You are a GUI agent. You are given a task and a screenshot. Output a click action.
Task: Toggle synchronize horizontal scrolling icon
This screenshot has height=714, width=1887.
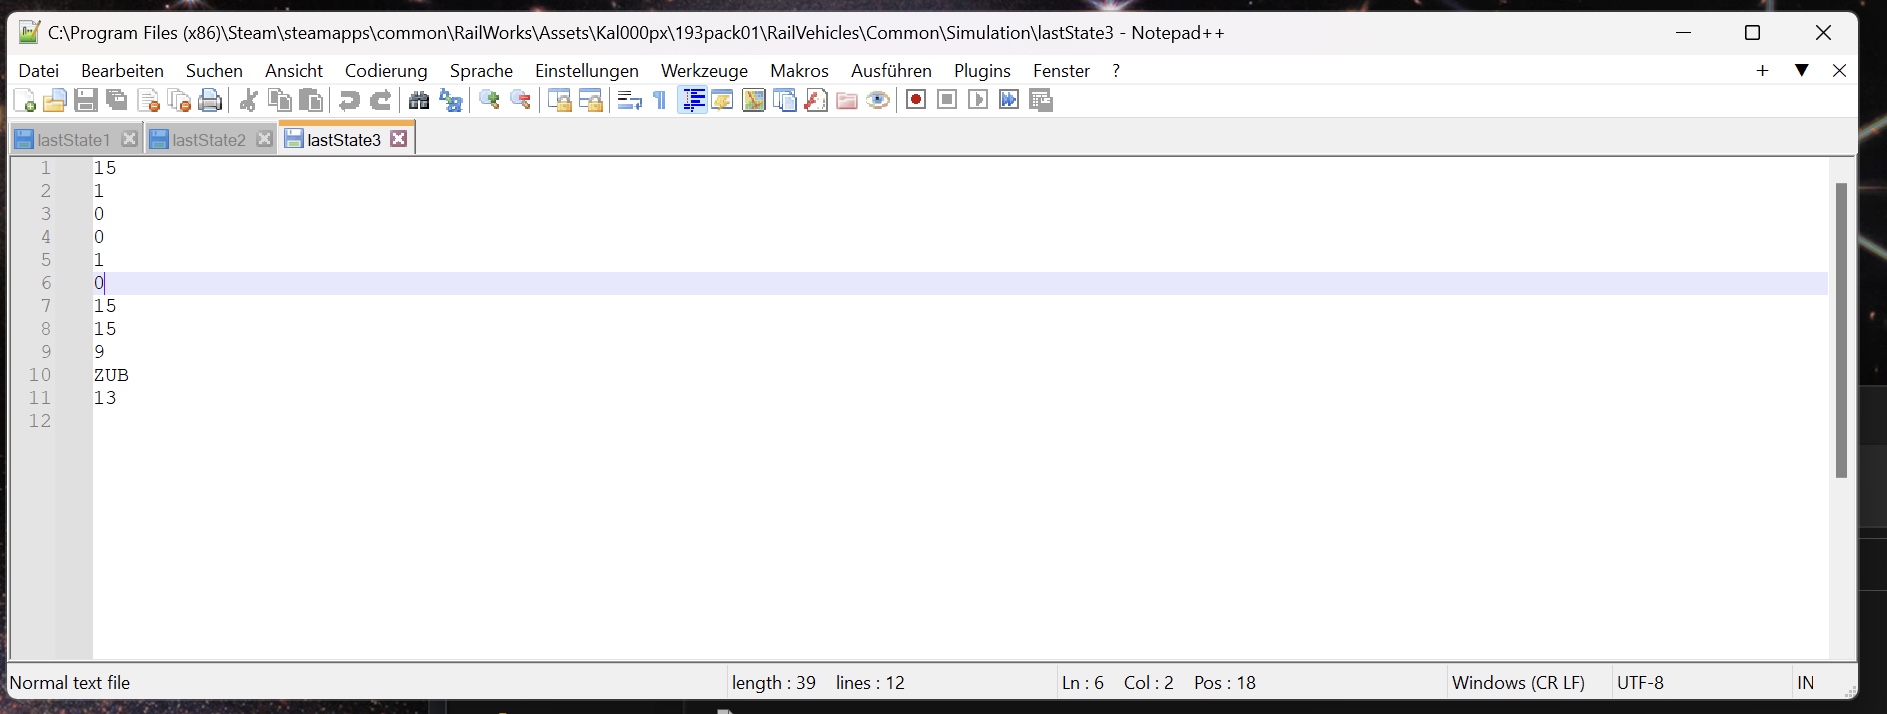[590, 100]
